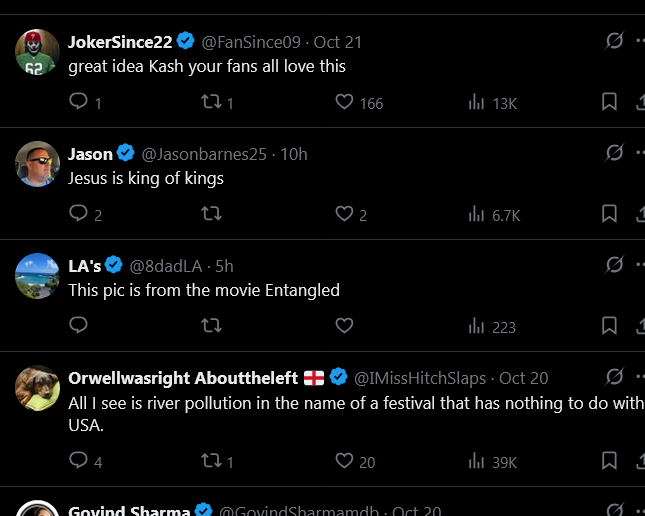Screen dimensions: 645x516
Task: Repost JokerSince22's tweet
Action: [211, 102]
